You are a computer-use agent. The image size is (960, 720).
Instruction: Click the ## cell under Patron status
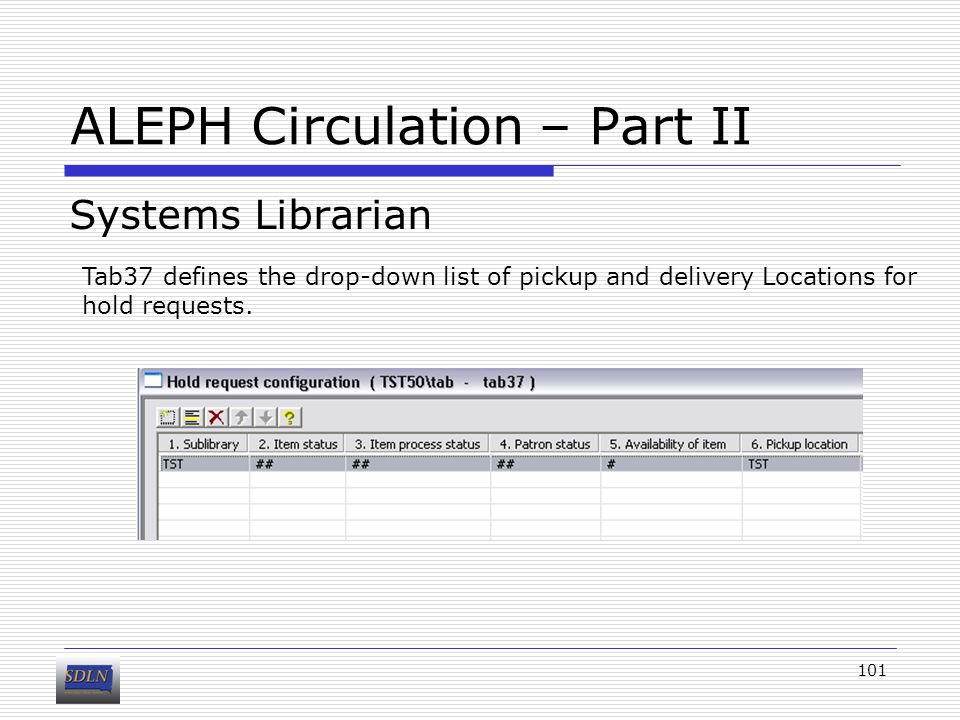[x=546, y=464]
